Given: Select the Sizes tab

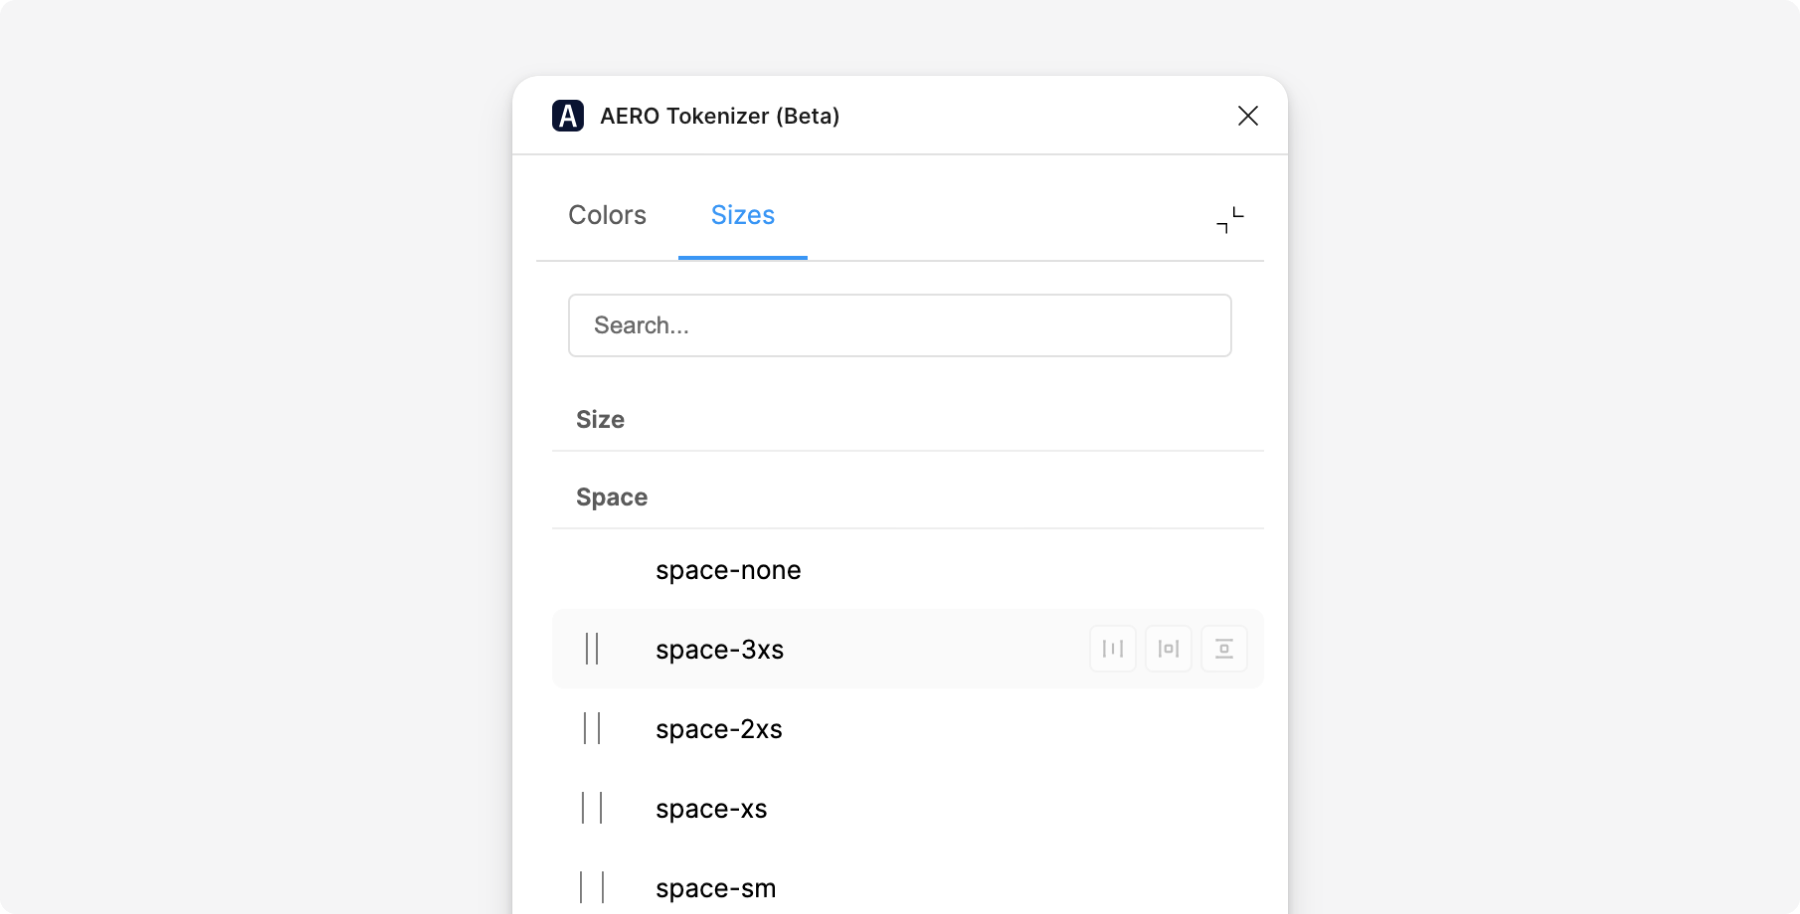Looking at the screenshot, I should pyautogui.click(x=742, y=215).
